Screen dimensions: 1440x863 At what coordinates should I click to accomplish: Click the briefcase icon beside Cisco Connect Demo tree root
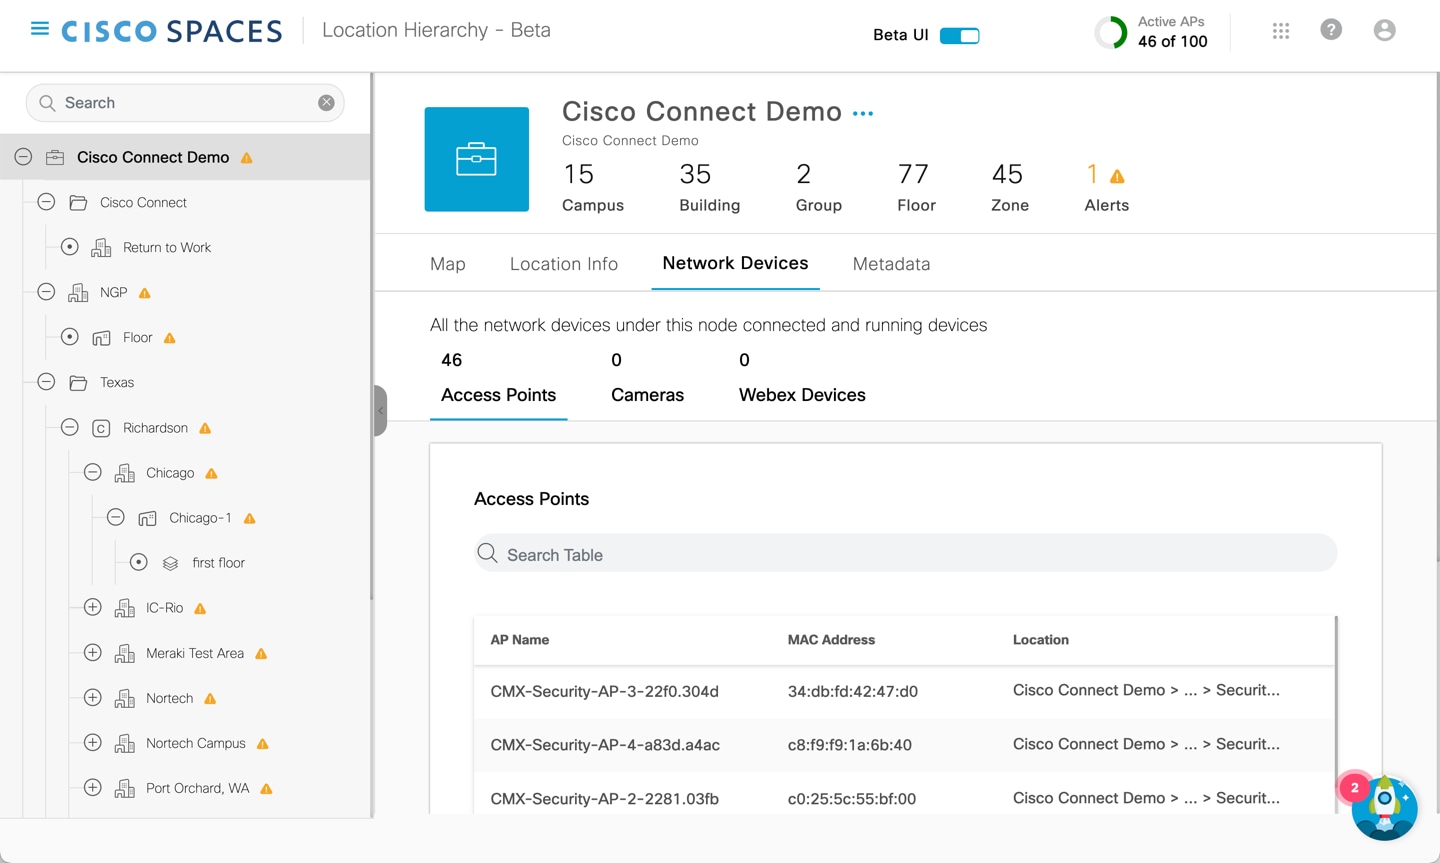pos(55,157)
